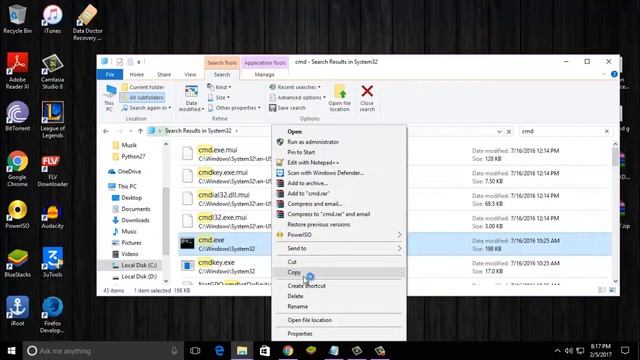Click the Save search ribbon item
Image resolution: width=640 pixels, height=360 pixels.
(x=287, y=108)
